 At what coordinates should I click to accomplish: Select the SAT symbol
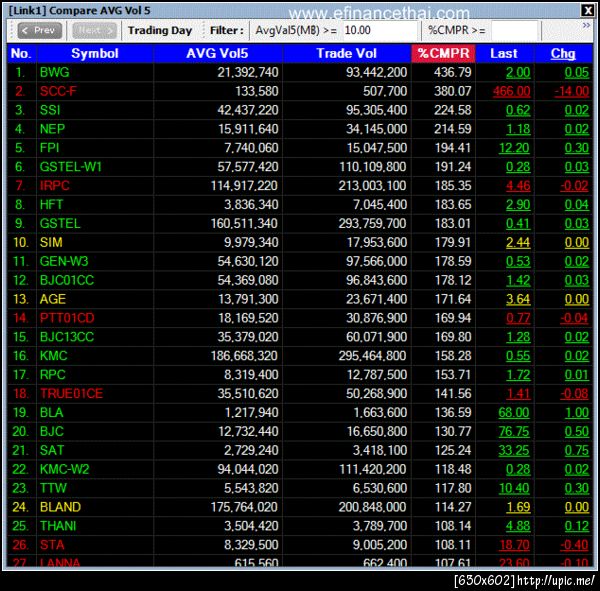[52, 450]
